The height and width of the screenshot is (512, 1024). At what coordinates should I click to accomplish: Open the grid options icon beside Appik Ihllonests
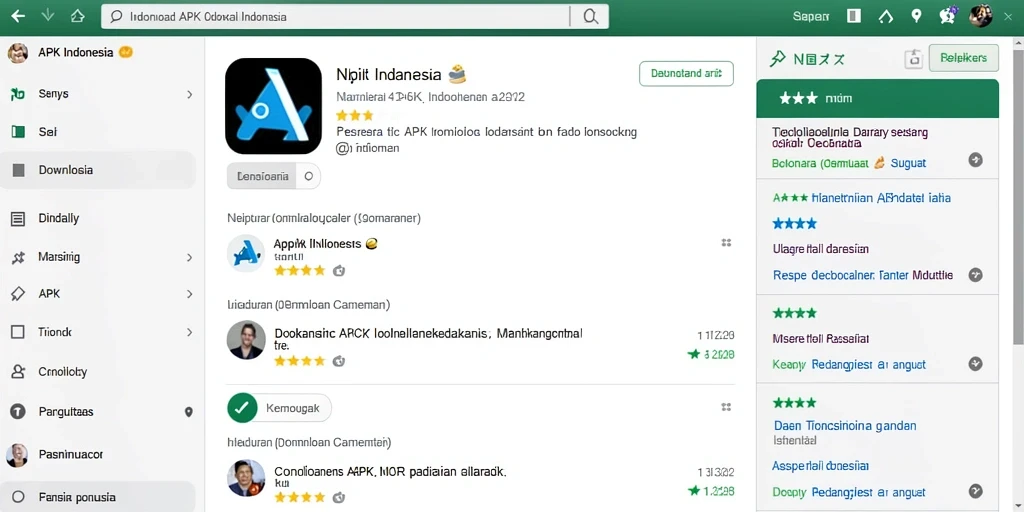point(726,243)
